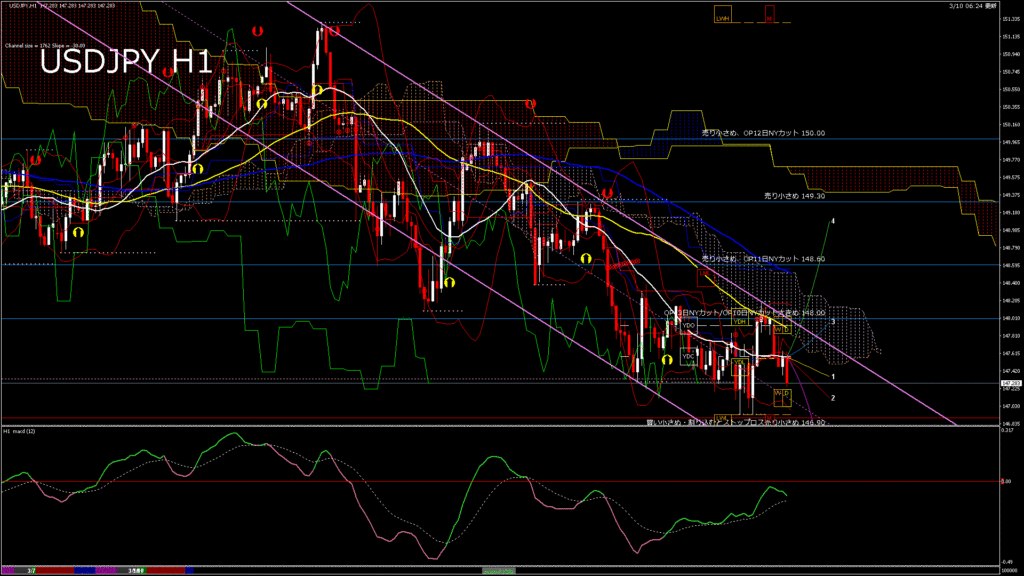1024x576 pixels.
Task: Click the red arrow marker at chart peak
Action: (334, 30)
